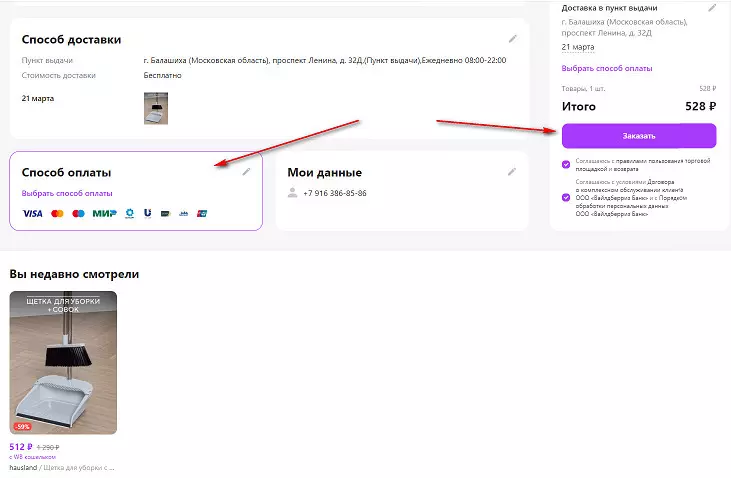Click the 'Итого' total '528 ₽' amount

pyautogui.click(x=701, y=106)
